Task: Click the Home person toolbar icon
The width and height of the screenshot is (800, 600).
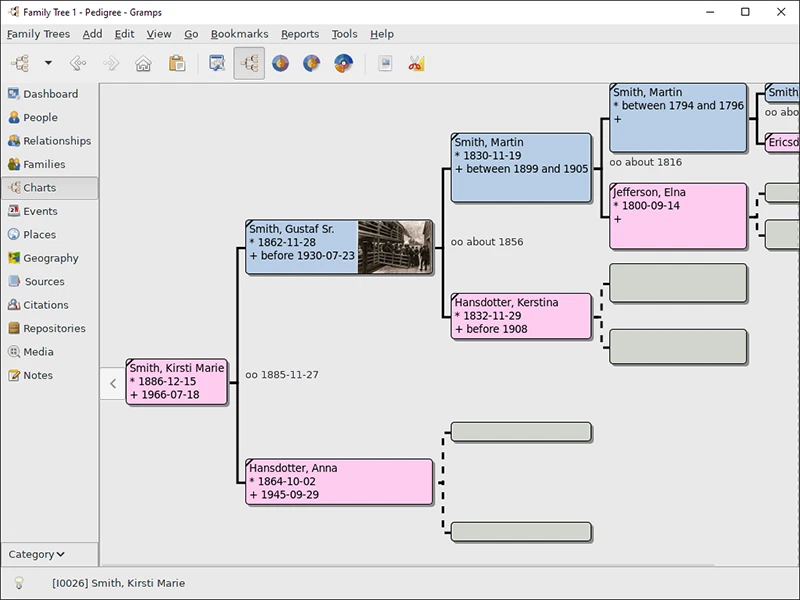Action: [x=143, y=63]
